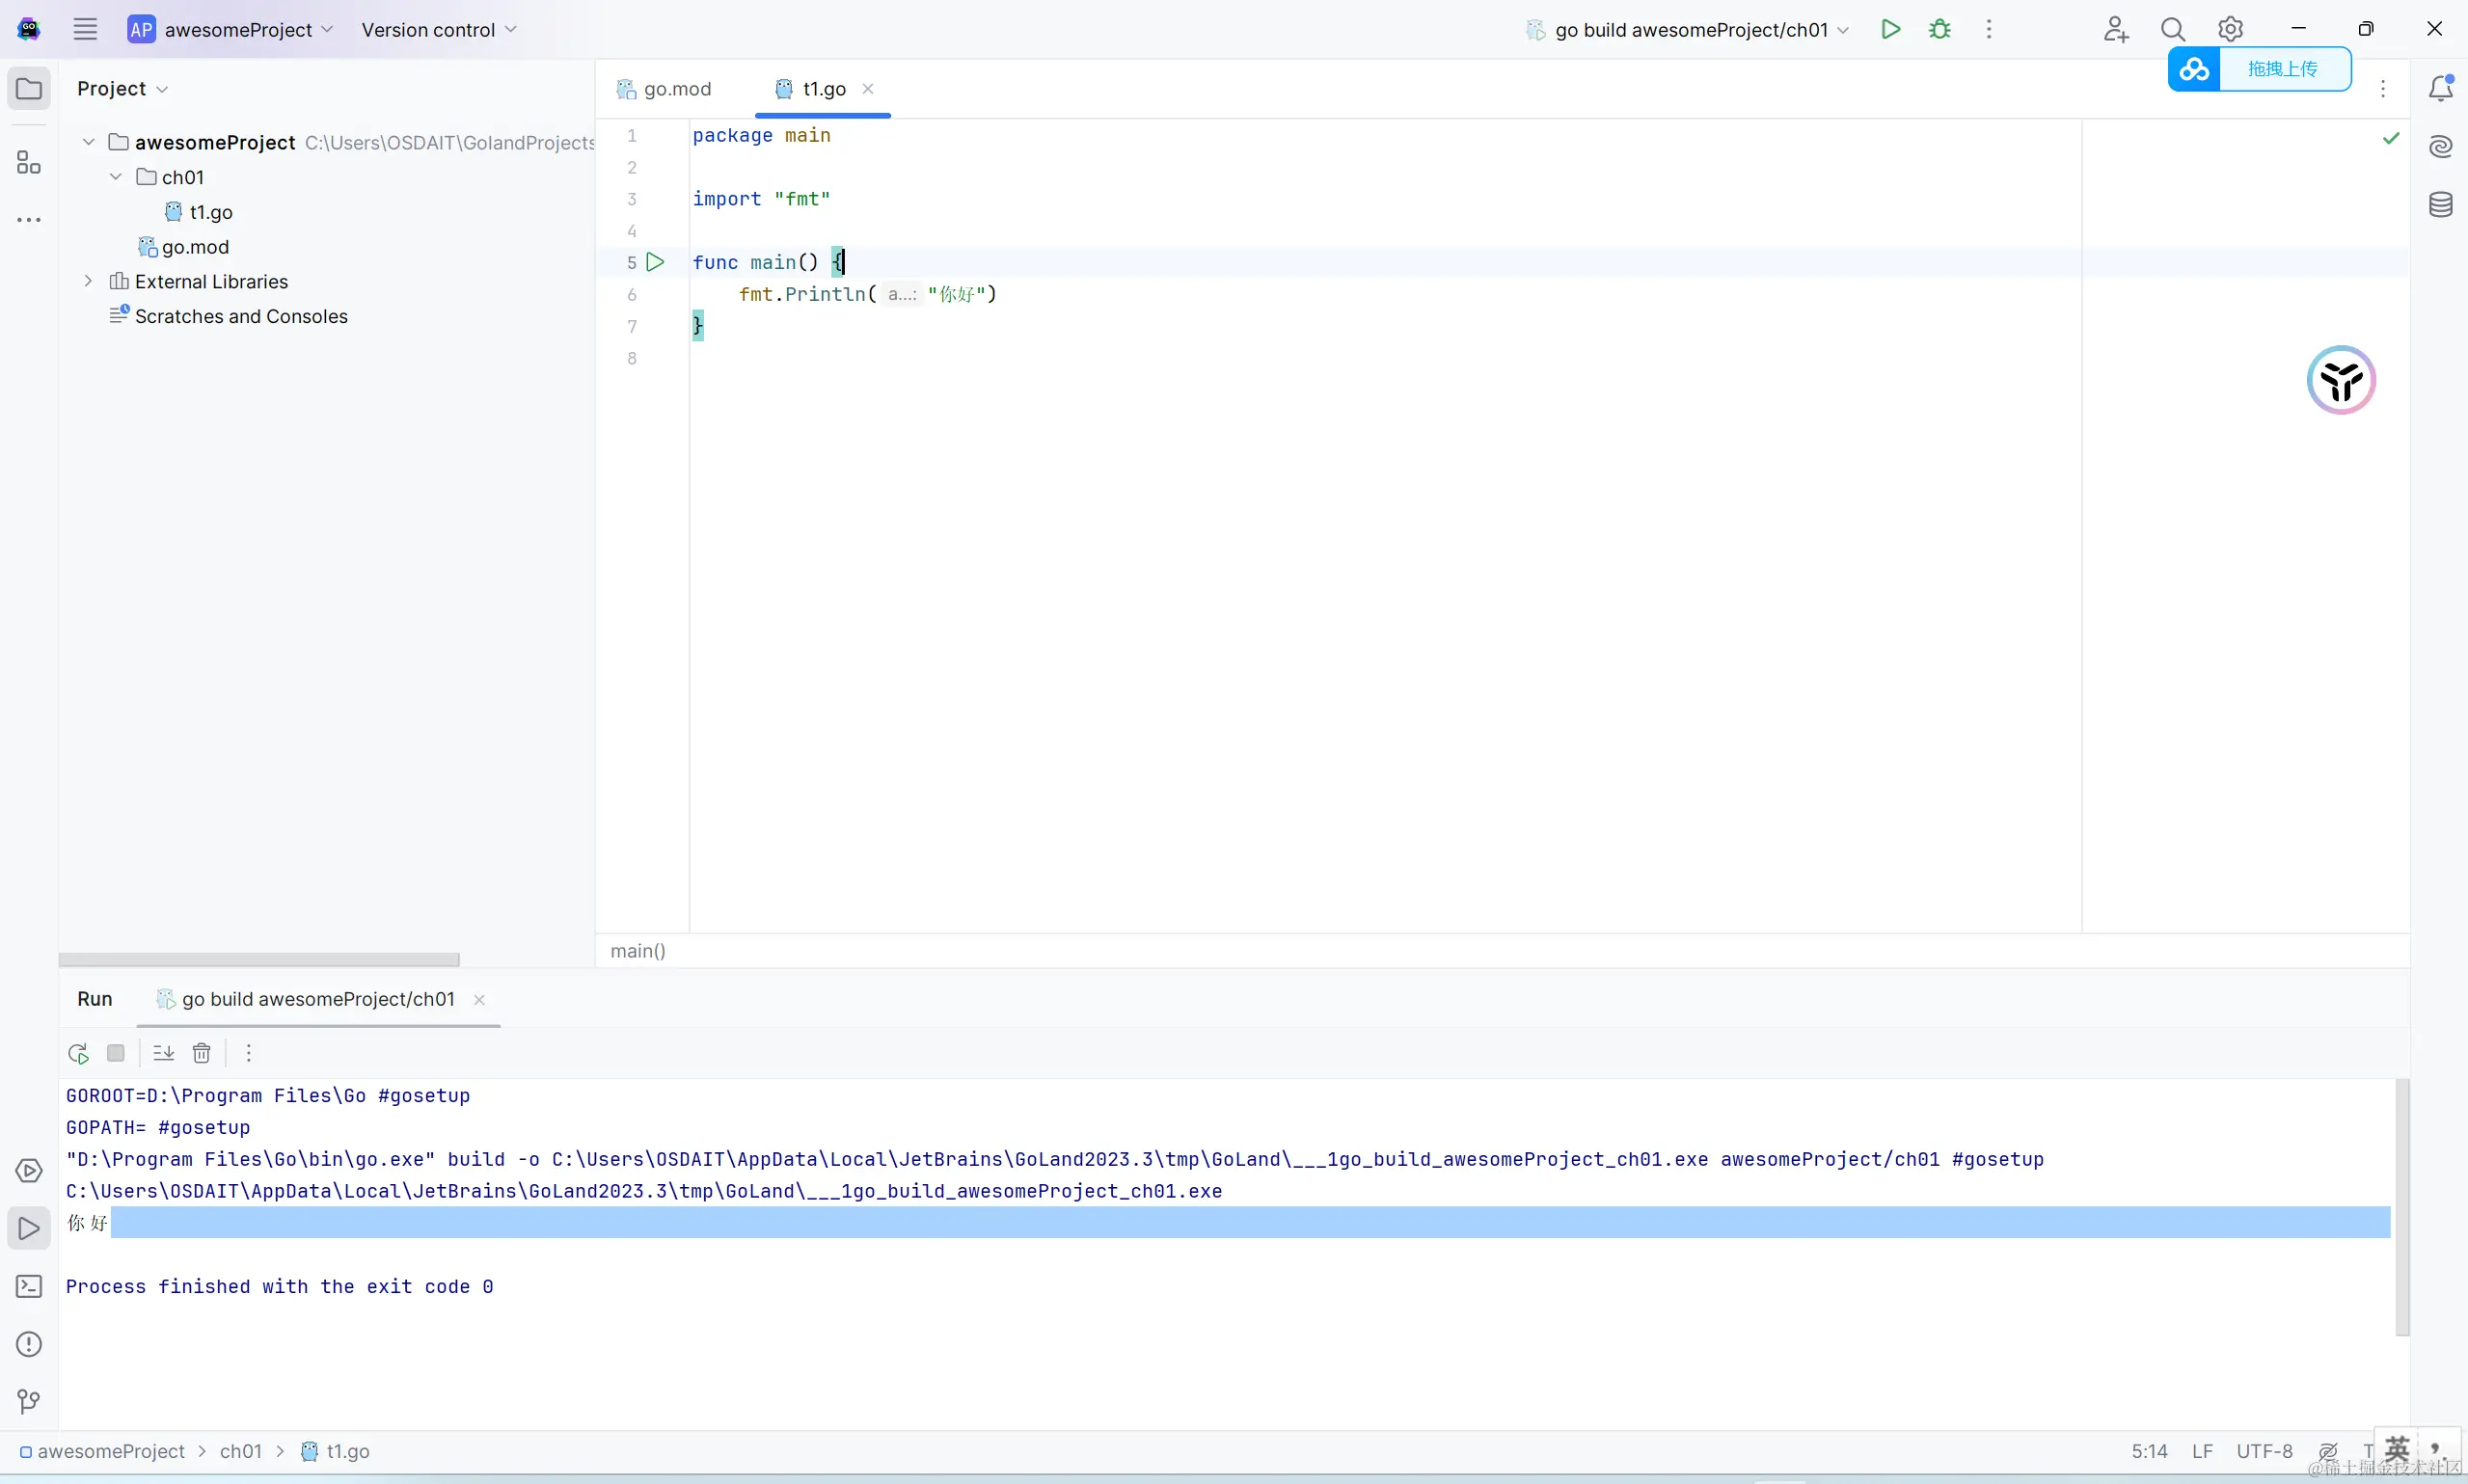
Task: Open the Problems tool window icon
Action: (x=29, y=1344)
